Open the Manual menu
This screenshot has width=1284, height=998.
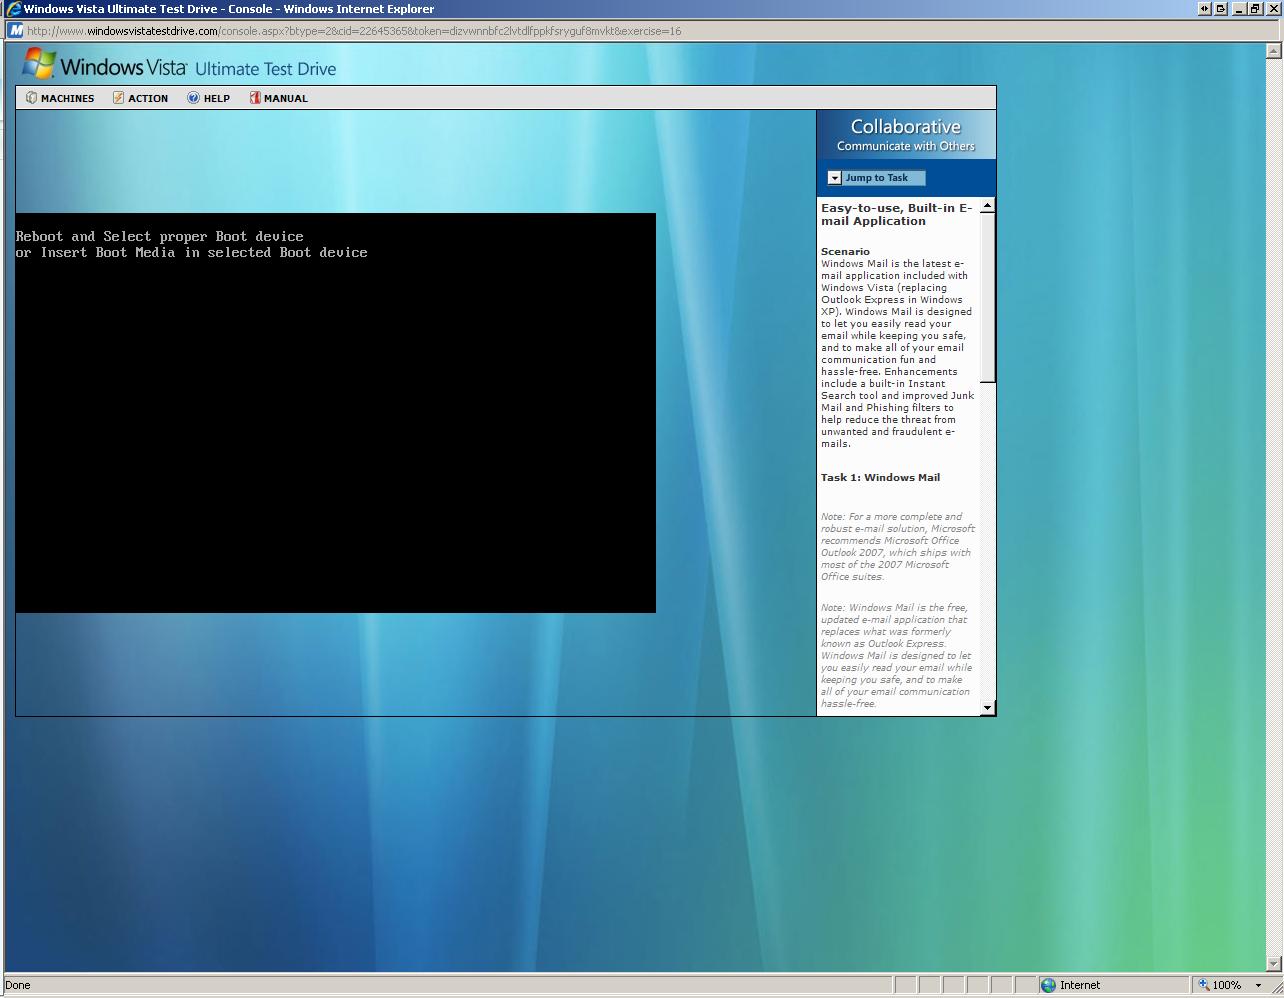(278, 98)
